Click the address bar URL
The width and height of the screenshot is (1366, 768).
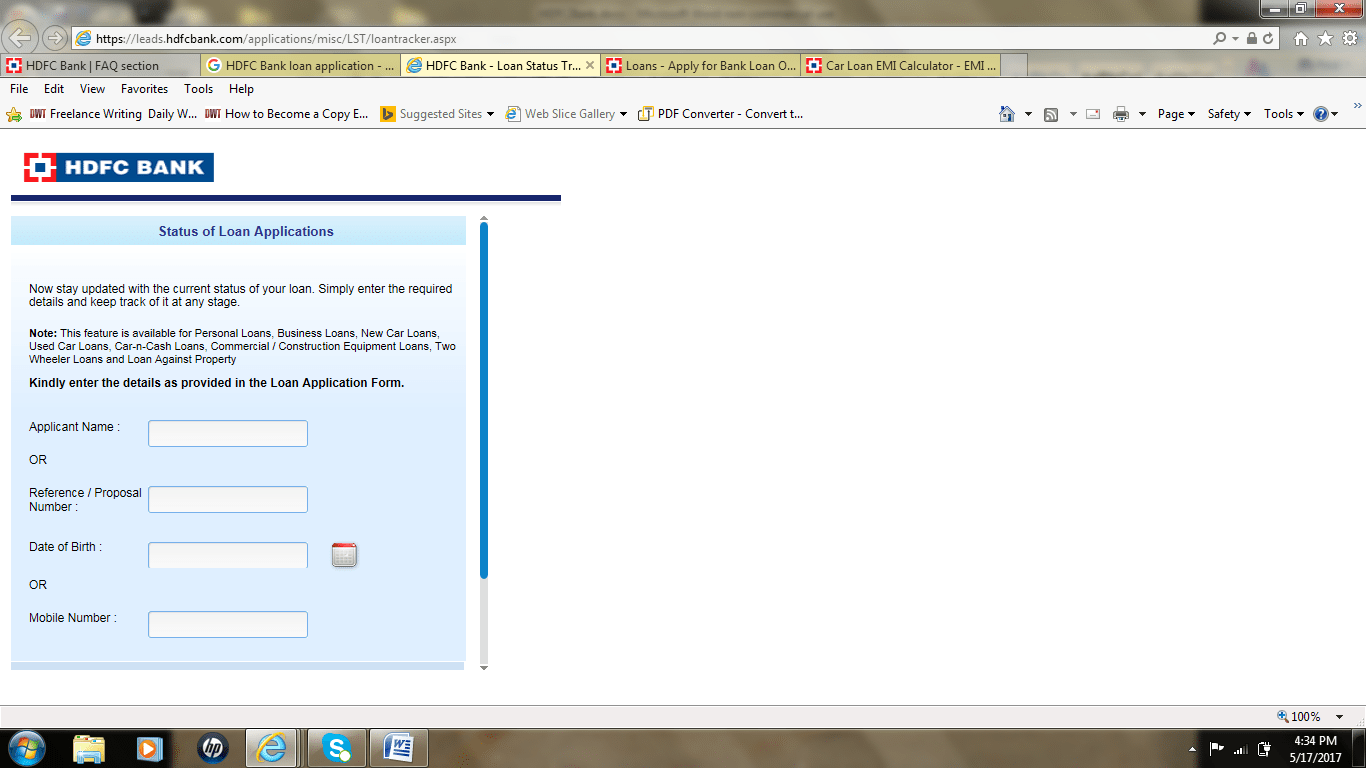(x=276, y=39)
